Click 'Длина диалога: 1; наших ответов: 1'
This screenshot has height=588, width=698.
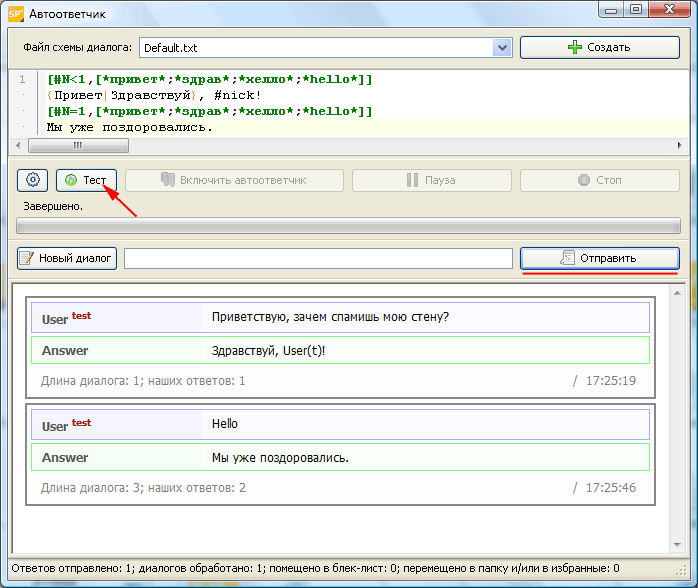pyautogui.click(x=143, y=381)
